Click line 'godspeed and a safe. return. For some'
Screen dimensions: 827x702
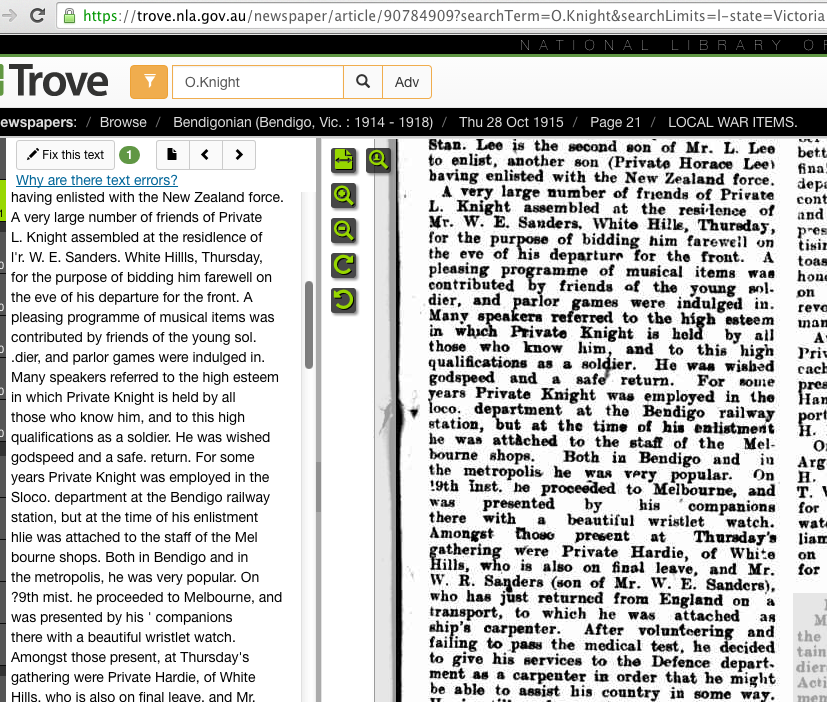tap(133, 458)
